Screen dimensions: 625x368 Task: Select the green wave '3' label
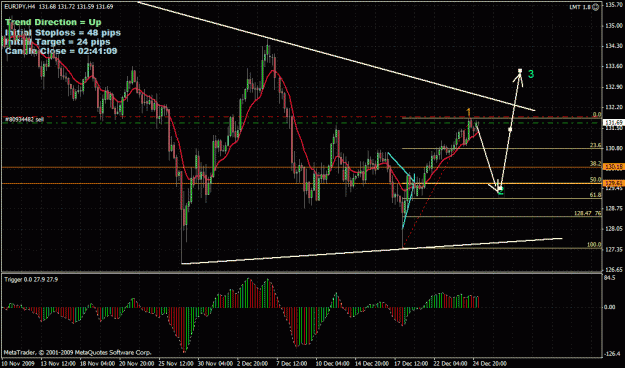click(531, 74)
